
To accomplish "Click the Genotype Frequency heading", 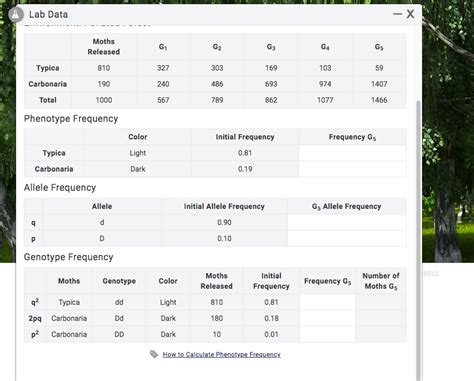I will click(69, 257).
